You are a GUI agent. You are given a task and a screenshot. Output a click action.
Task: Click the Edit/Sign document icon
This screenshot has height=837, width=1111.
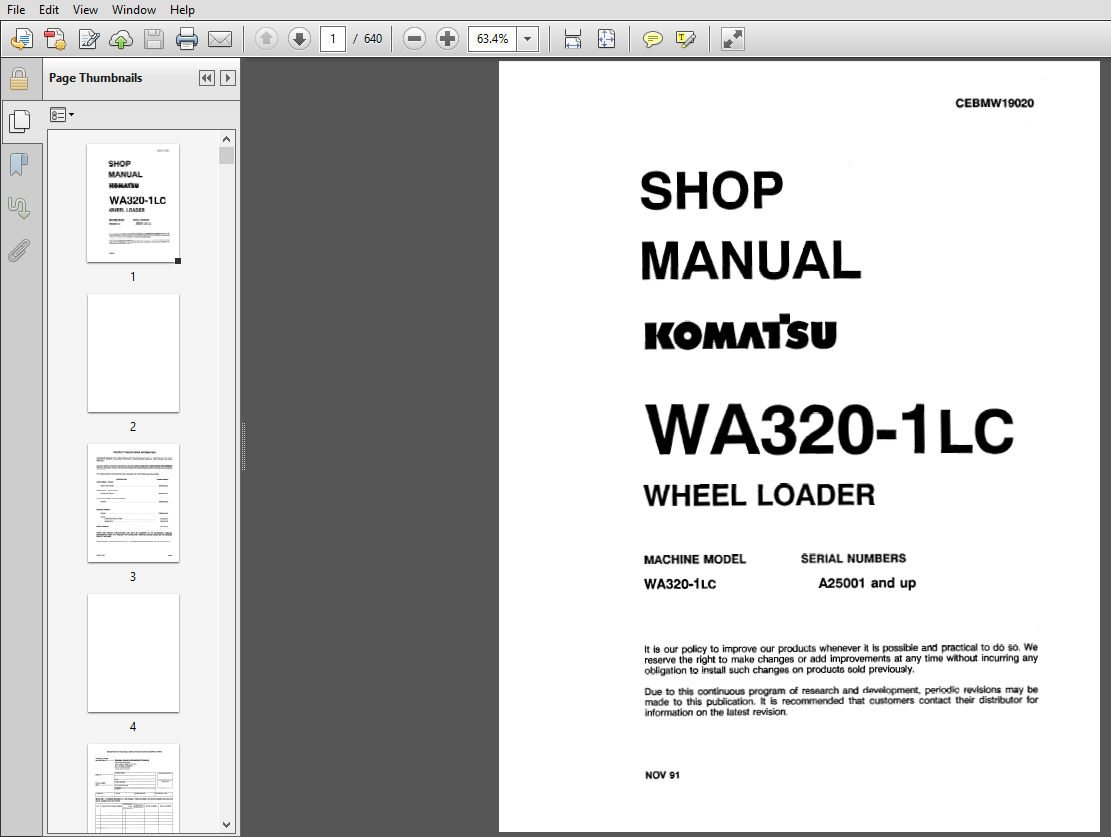(x=89, y=39)
